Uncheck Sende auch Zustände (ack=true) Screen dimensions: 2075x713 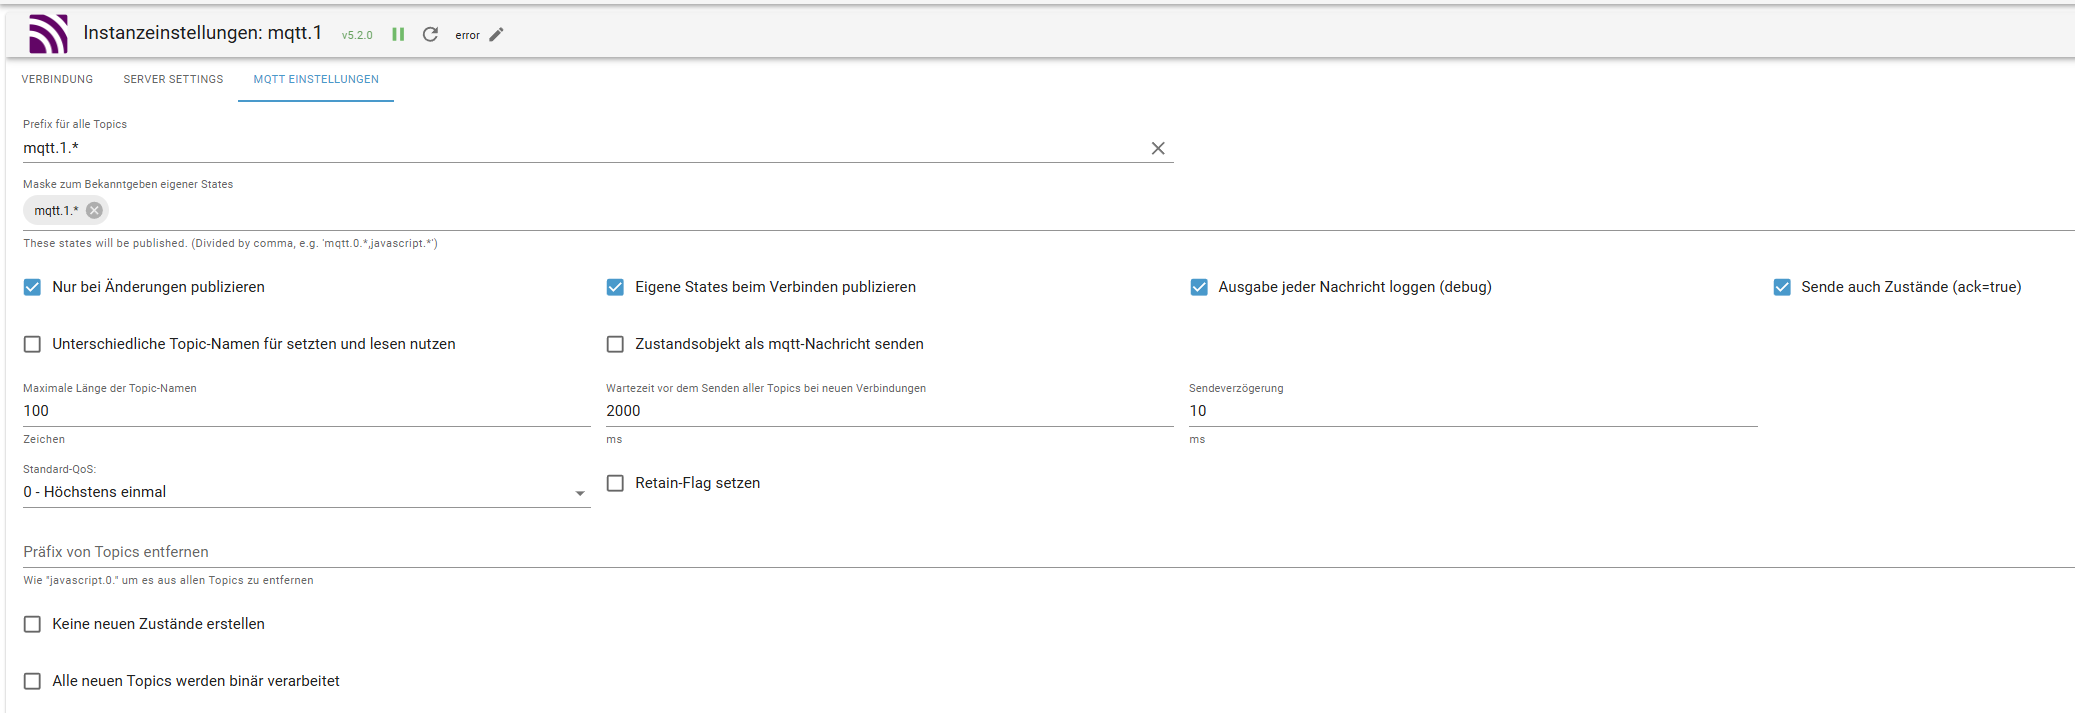coord(1782,287)
